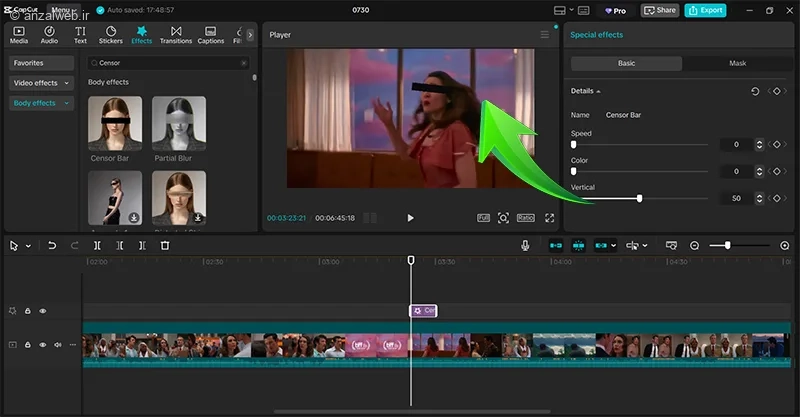Toggle lock on the main video track
Screen dimensions: 800x417
tap(28, 345)
